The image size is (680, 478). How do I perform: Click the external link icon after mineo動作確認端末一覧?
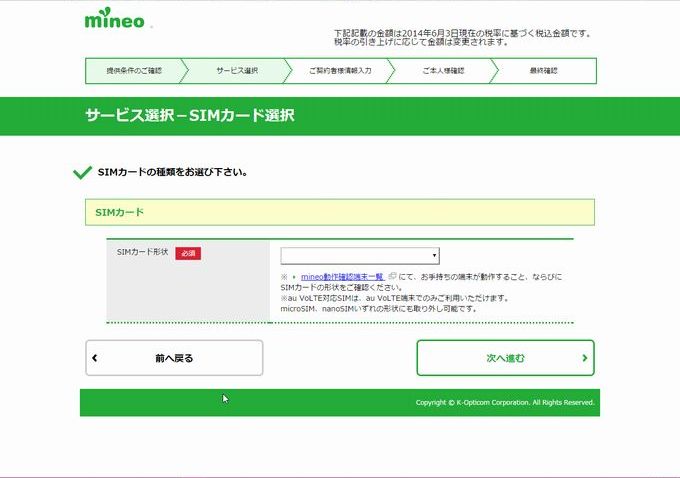[x=392, y=277]
